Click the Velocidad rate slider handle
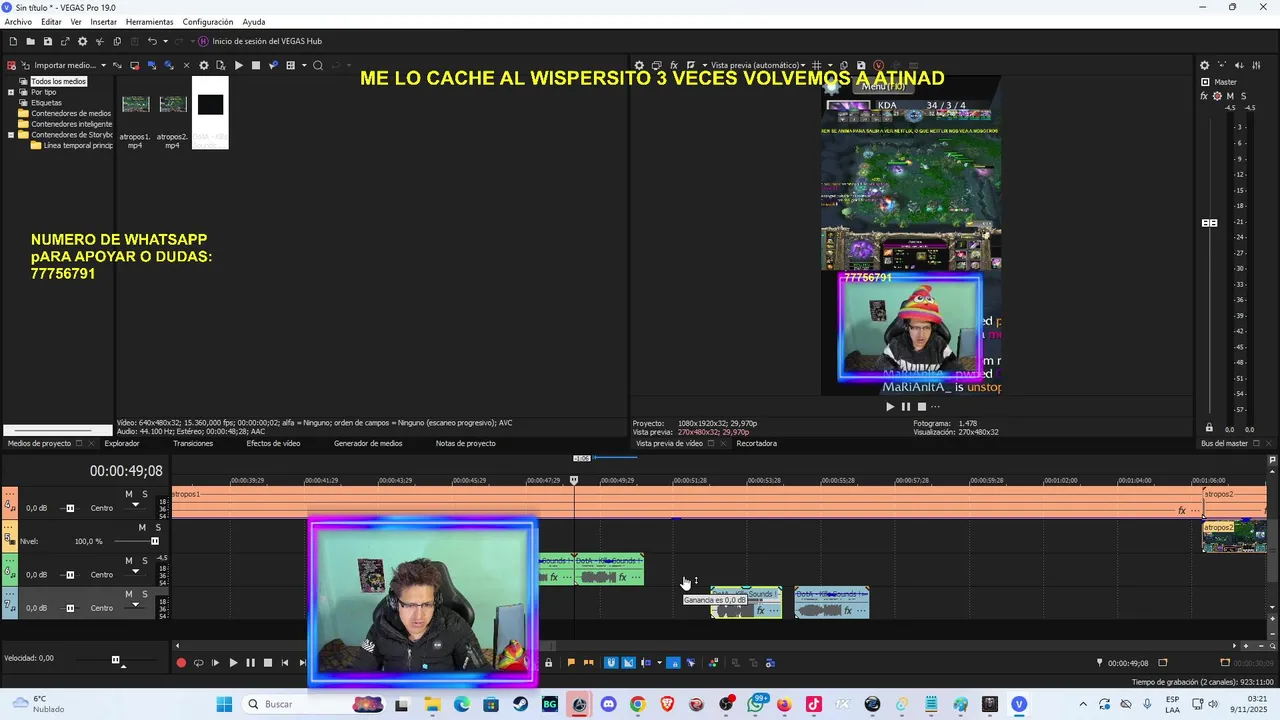 pyautogui.click(x=115, y=660)
